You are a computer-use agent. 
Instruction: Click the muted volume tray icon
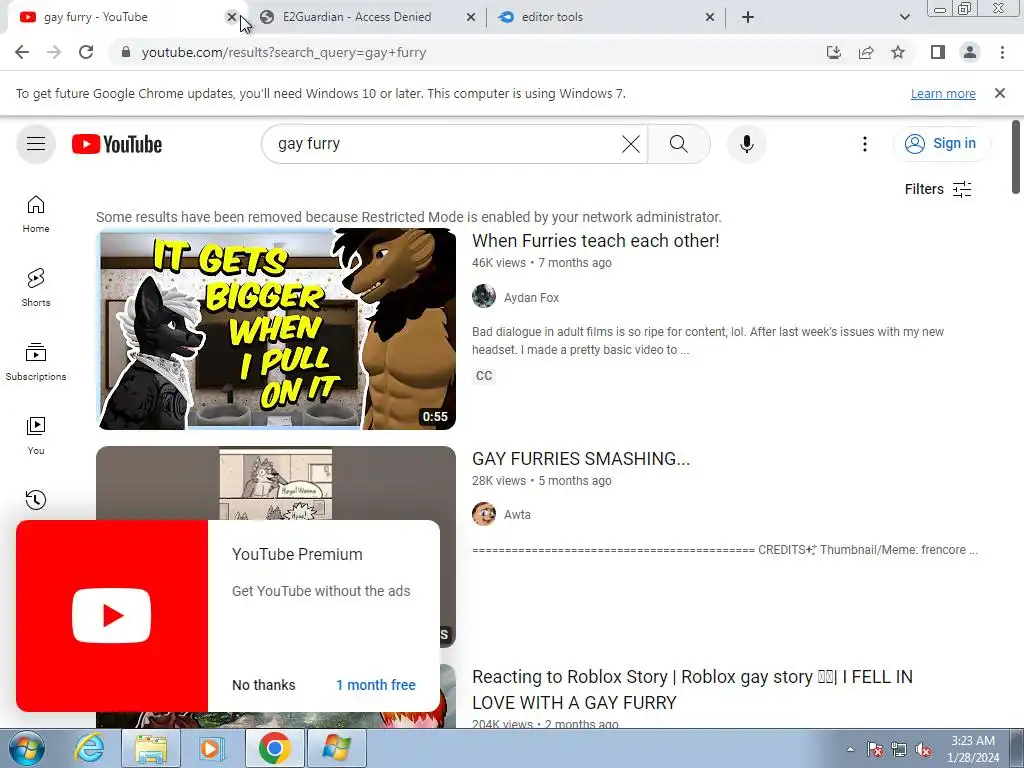(923, 750)
